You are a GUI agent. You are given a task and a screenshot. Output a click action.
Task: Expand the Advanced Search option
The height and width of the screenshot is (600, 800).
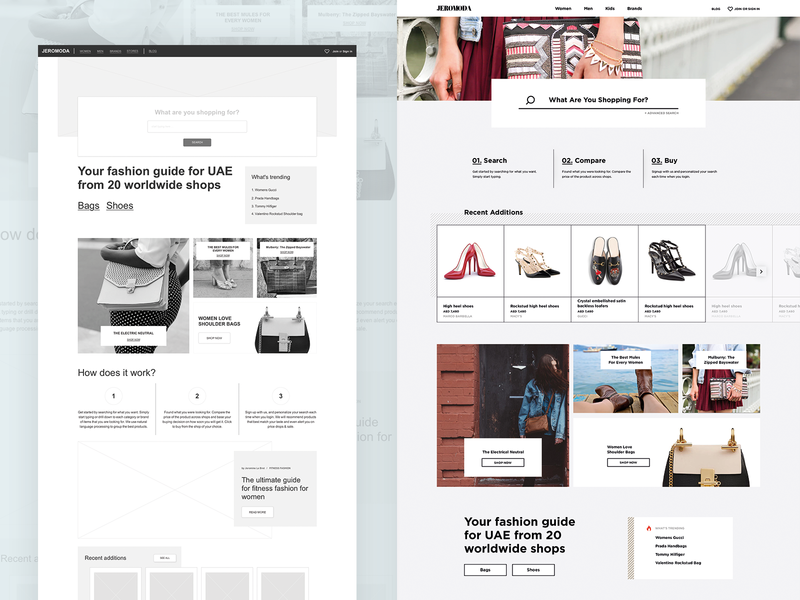point(661,114)
